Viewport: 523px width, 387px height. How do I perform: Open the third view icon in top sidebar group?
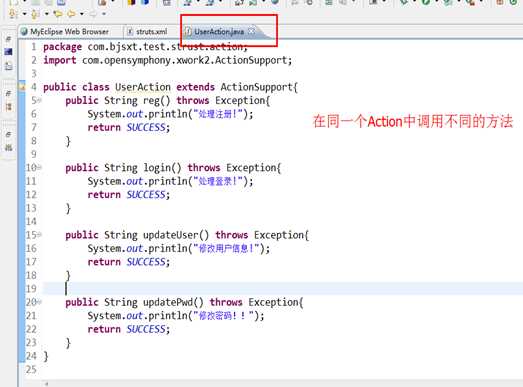8,66
